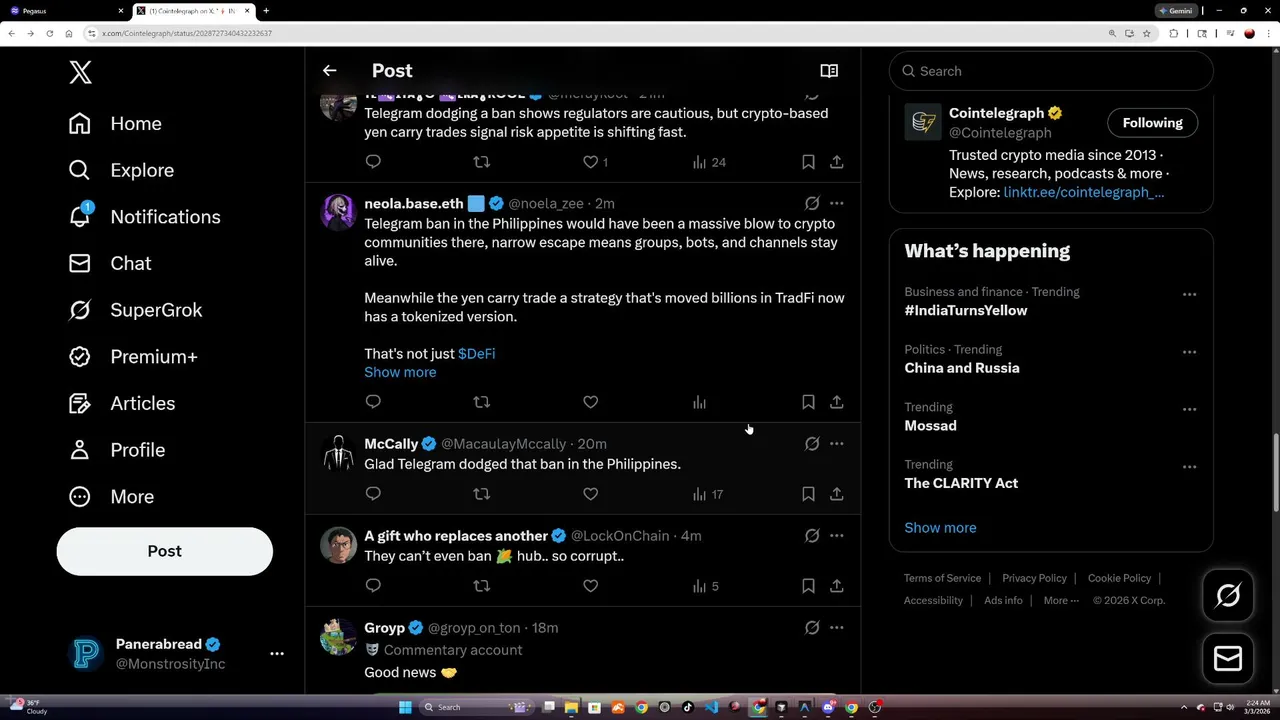Share the yen carry trades comment
This screenshot has width=1280, height=720.
pyautogui.click(x=836, y=162)
